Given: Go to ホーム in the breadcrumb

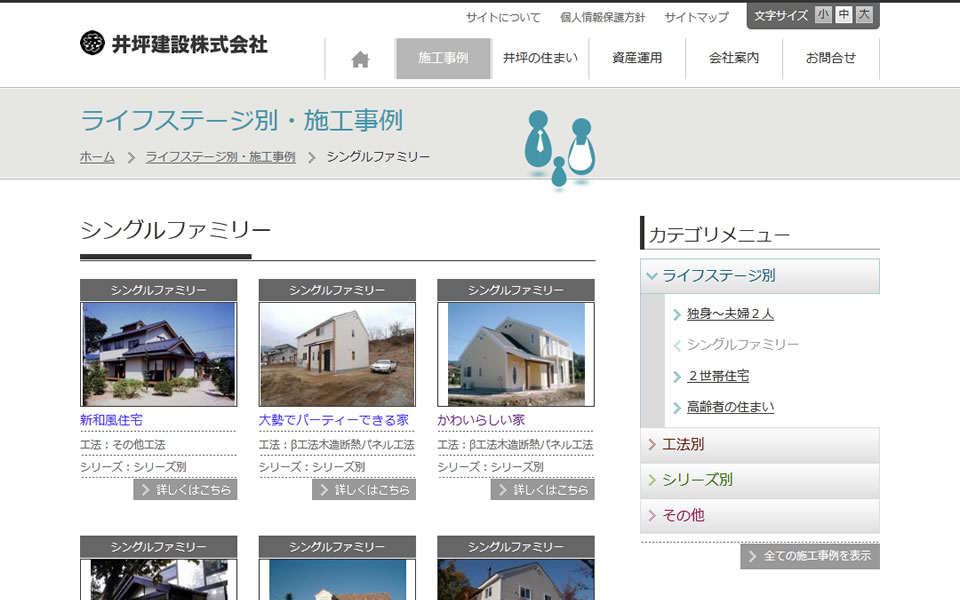Looking at the screenshot, I should pyautogui.click(x=97, y=157).
